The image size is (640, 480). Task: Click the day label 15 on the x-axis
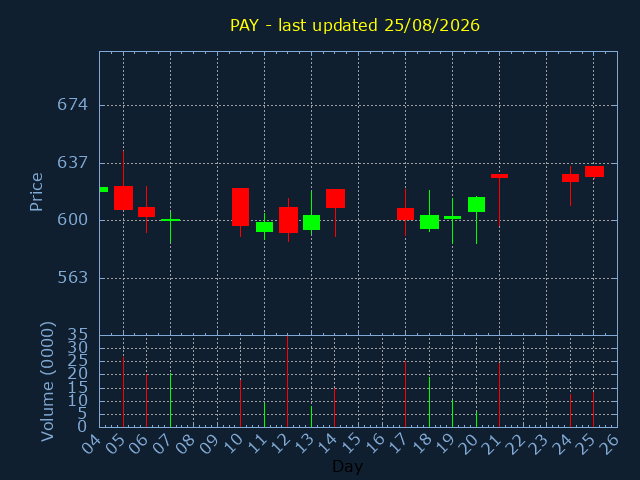(350, 444)
